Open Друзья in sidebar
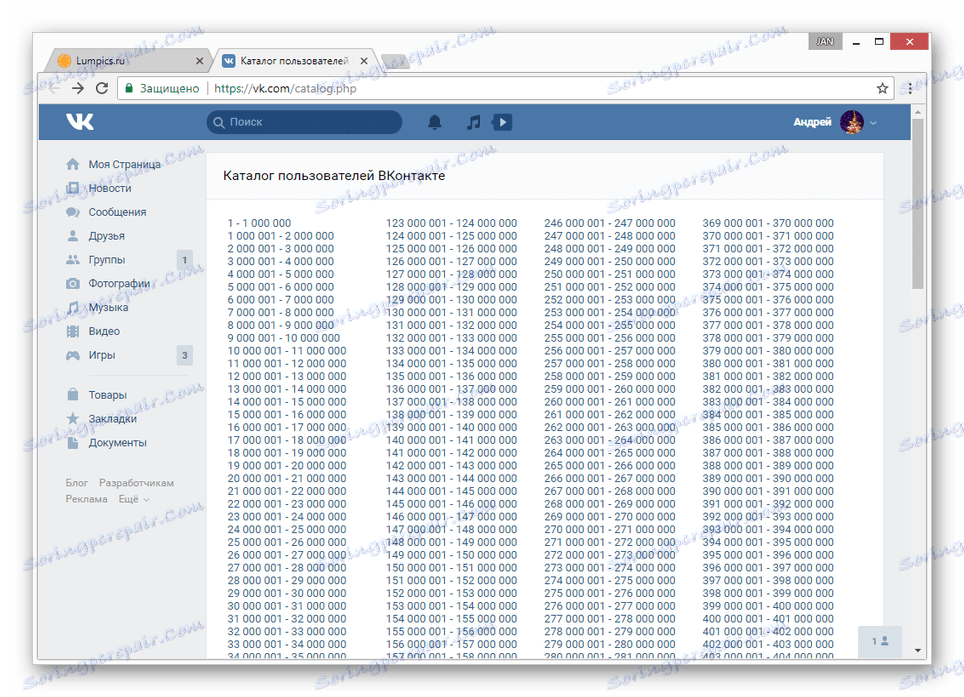The height and width of the screenshot is (697, 964). coord(106,236)
